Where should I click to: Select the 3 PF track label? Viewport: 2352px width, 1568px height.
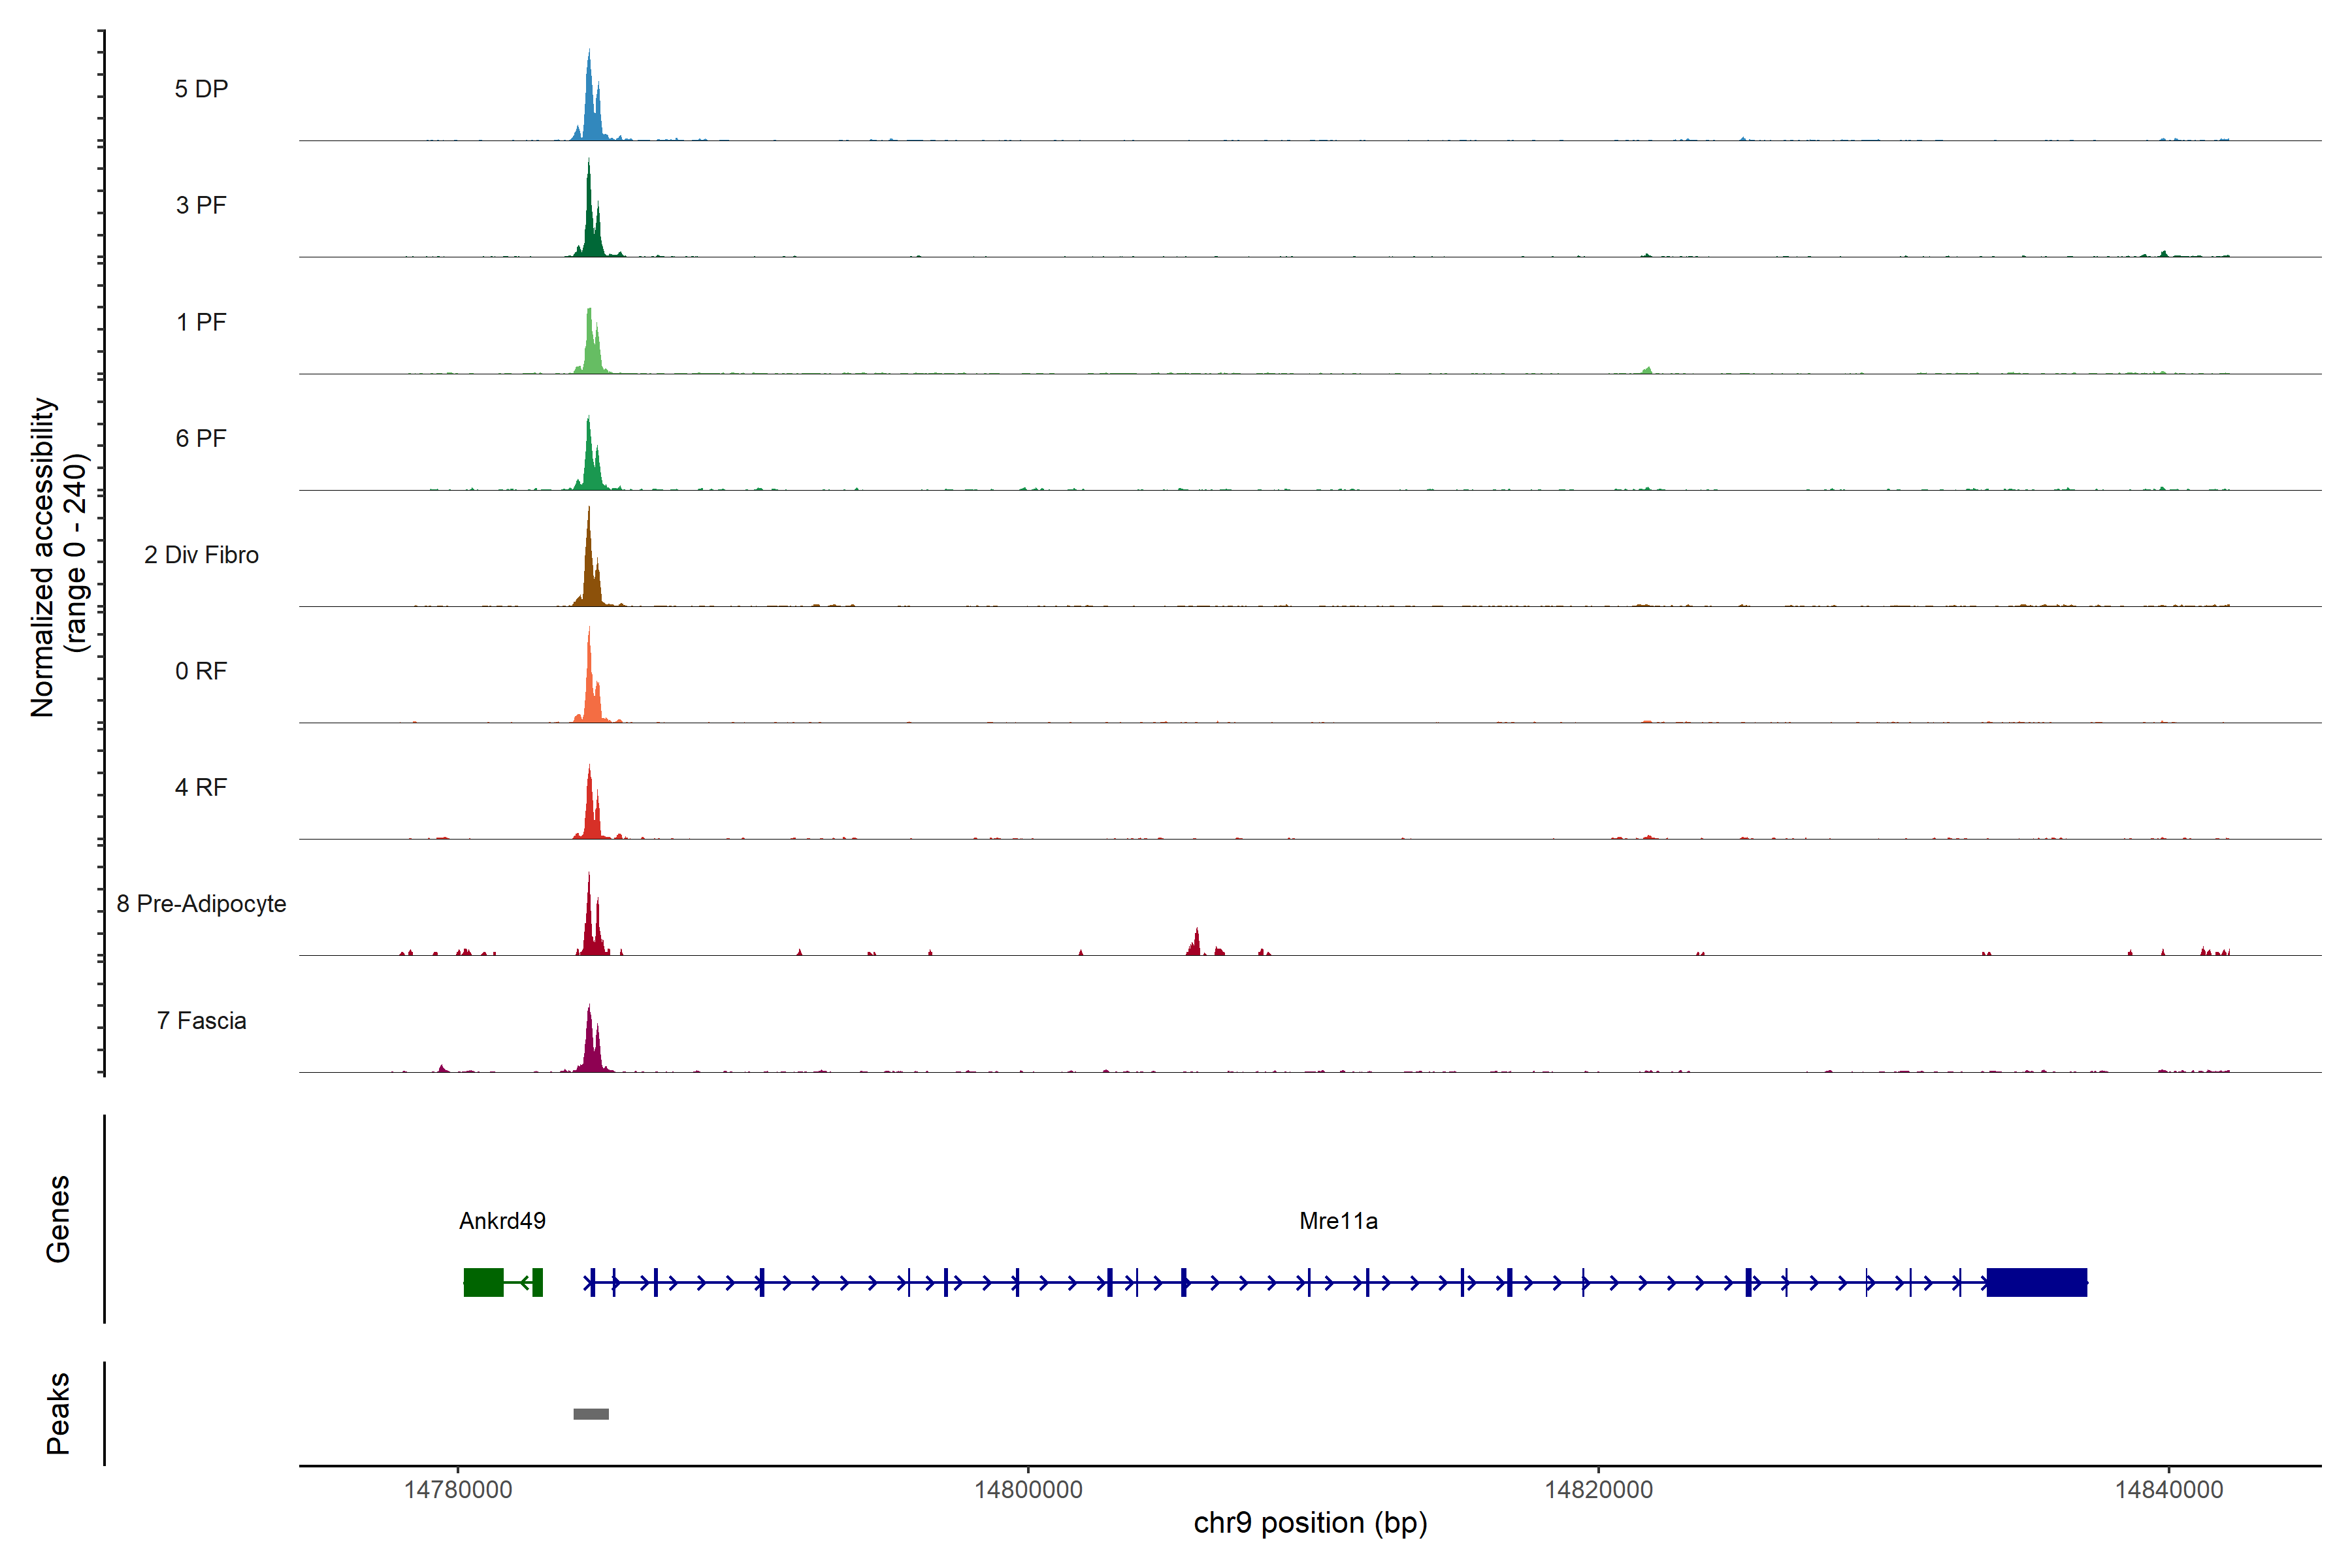click(x=201, y=205)
